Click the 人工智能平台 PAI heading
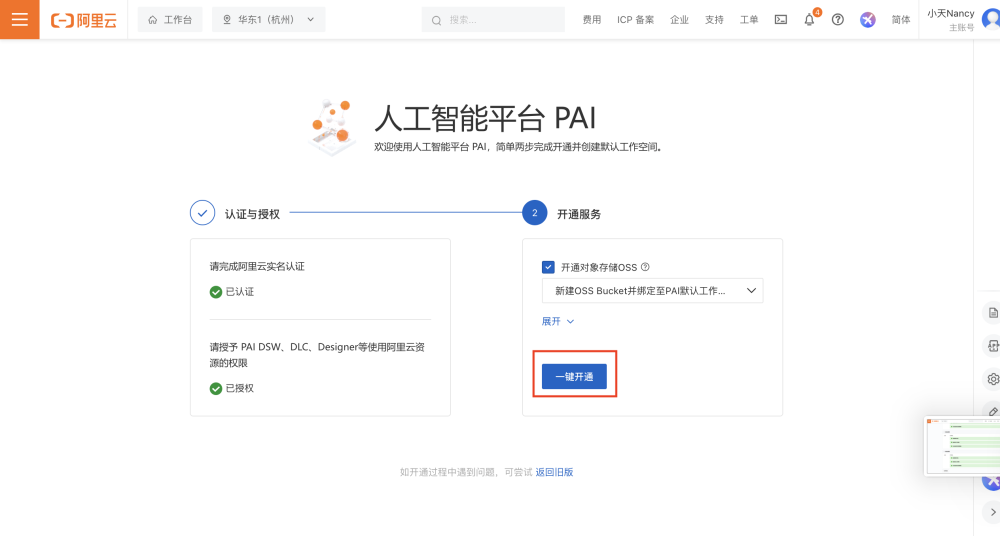This screenshot has width=1000, height=536. point(485,118)
